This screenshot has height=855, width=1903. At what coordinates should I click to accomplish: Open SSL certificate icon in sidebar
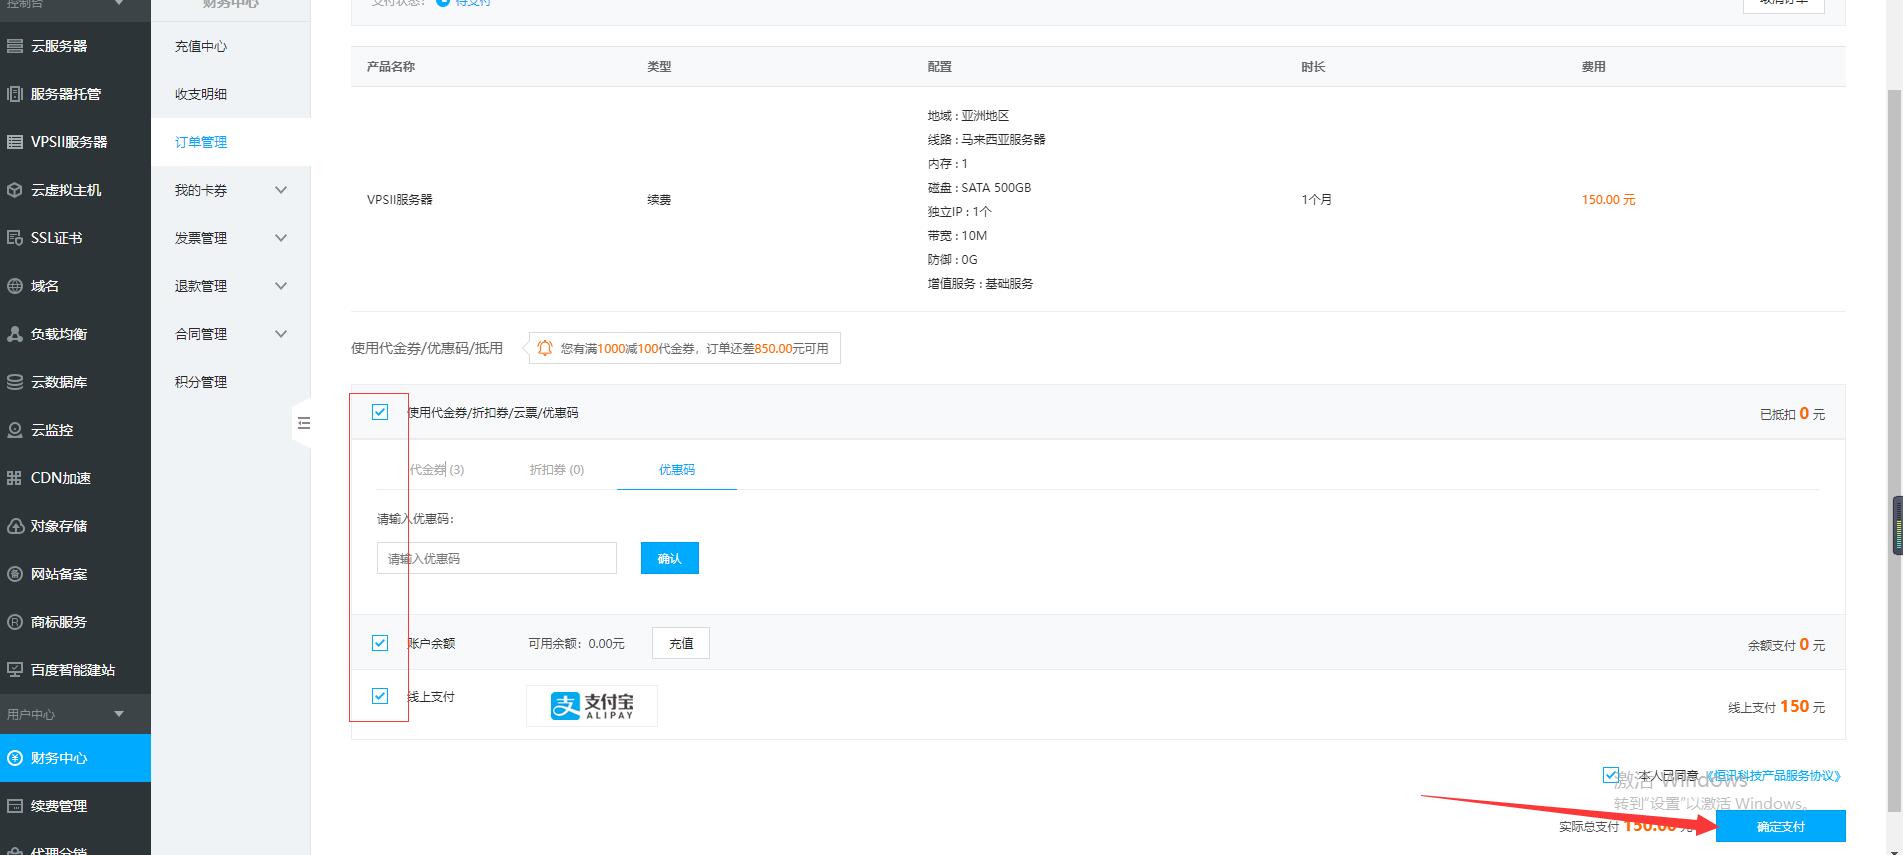pos(15,238)
